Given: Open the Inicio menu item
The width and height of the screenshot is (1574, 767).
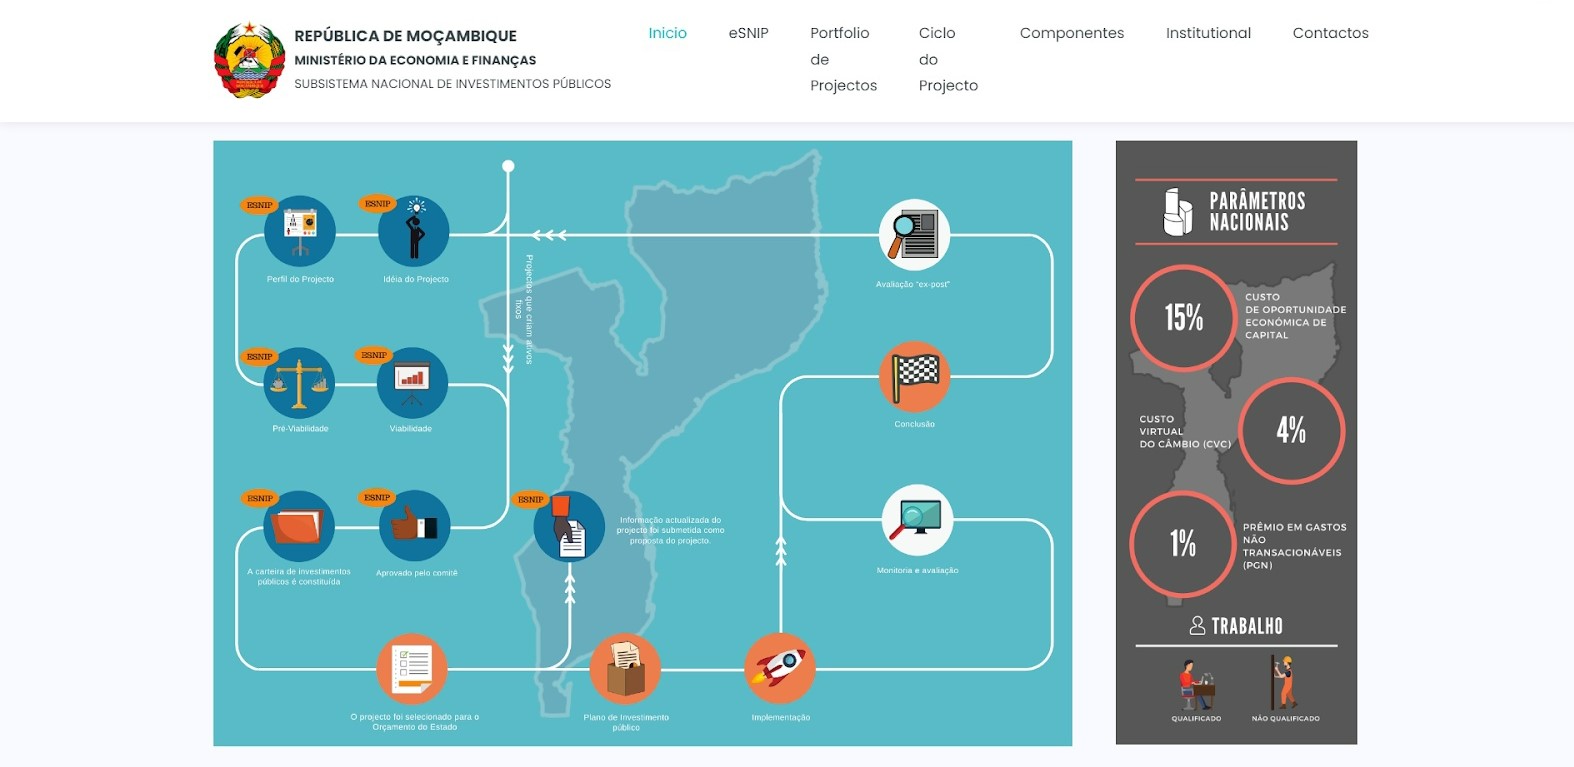Looking at the screenshot, I should click(x=667, y=33).
